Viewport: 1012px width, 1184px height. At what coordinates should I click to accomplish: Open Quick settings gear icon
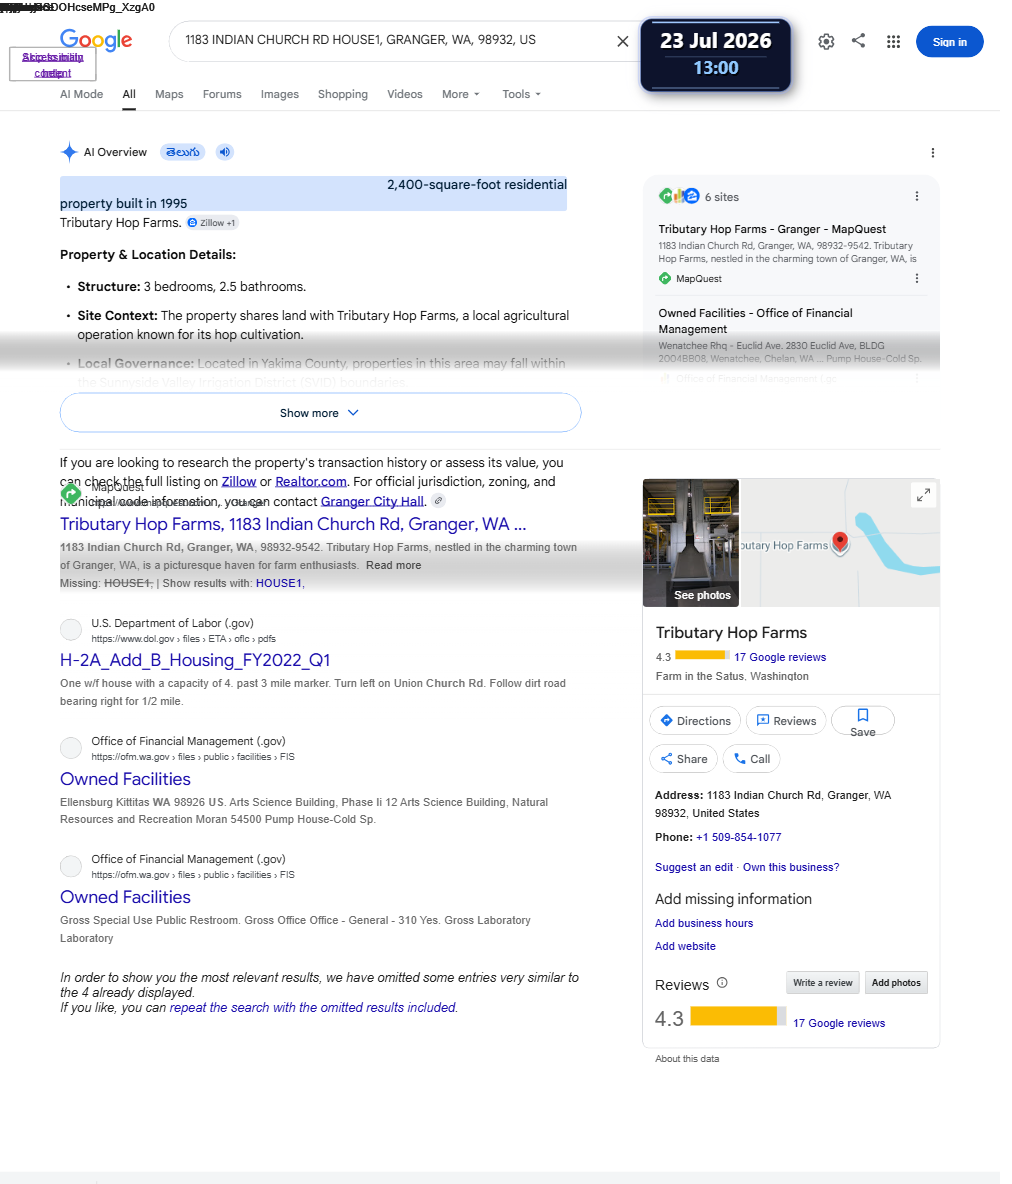(x=826, y=42)
